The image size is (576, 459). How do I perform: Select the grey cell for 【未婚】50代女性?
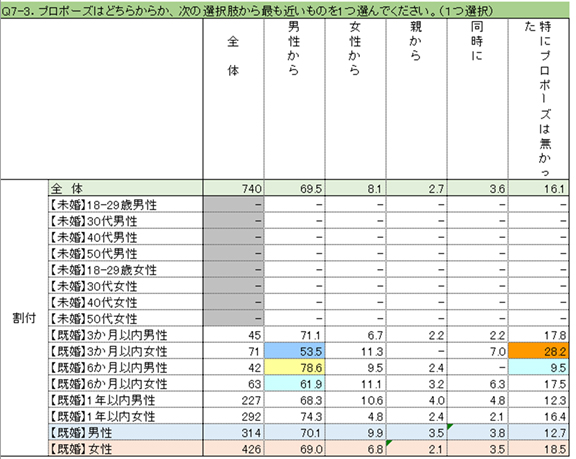[x=233, y=318]
